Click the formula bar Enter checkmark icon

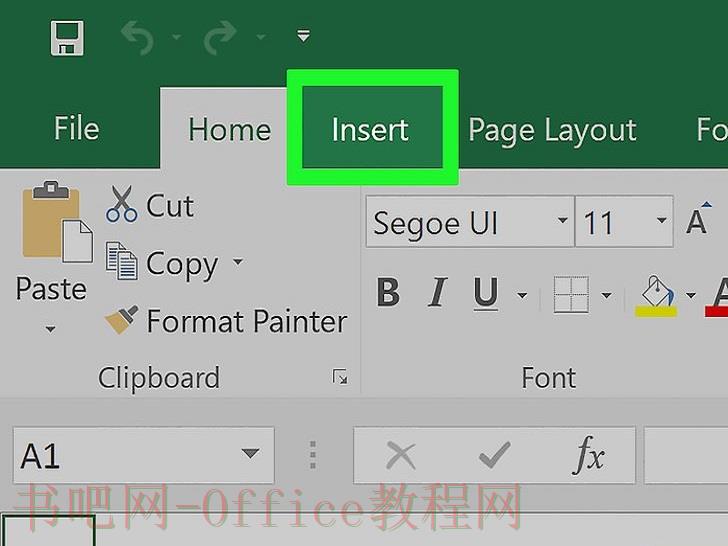495,455
